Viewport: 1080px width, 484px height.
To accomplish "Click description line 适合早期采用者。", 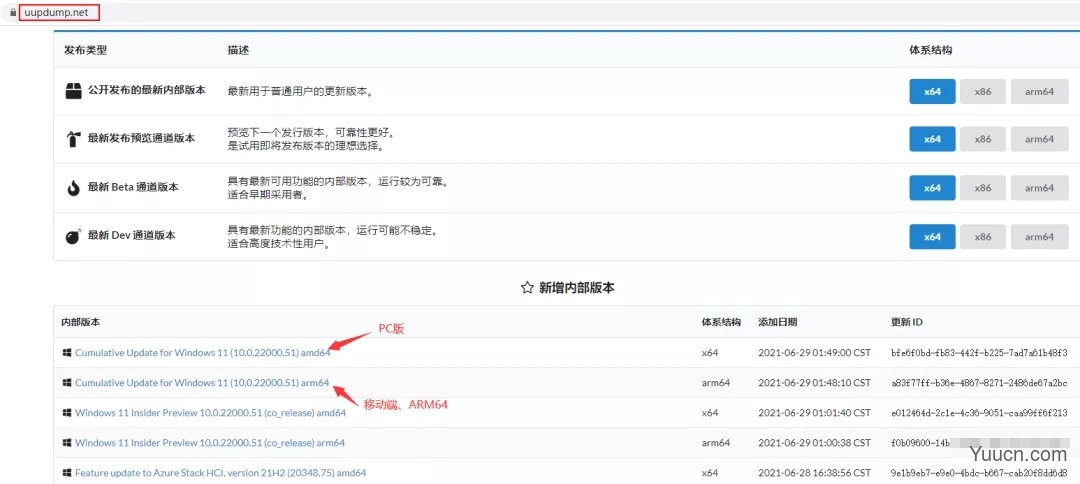I will [267, 195].
